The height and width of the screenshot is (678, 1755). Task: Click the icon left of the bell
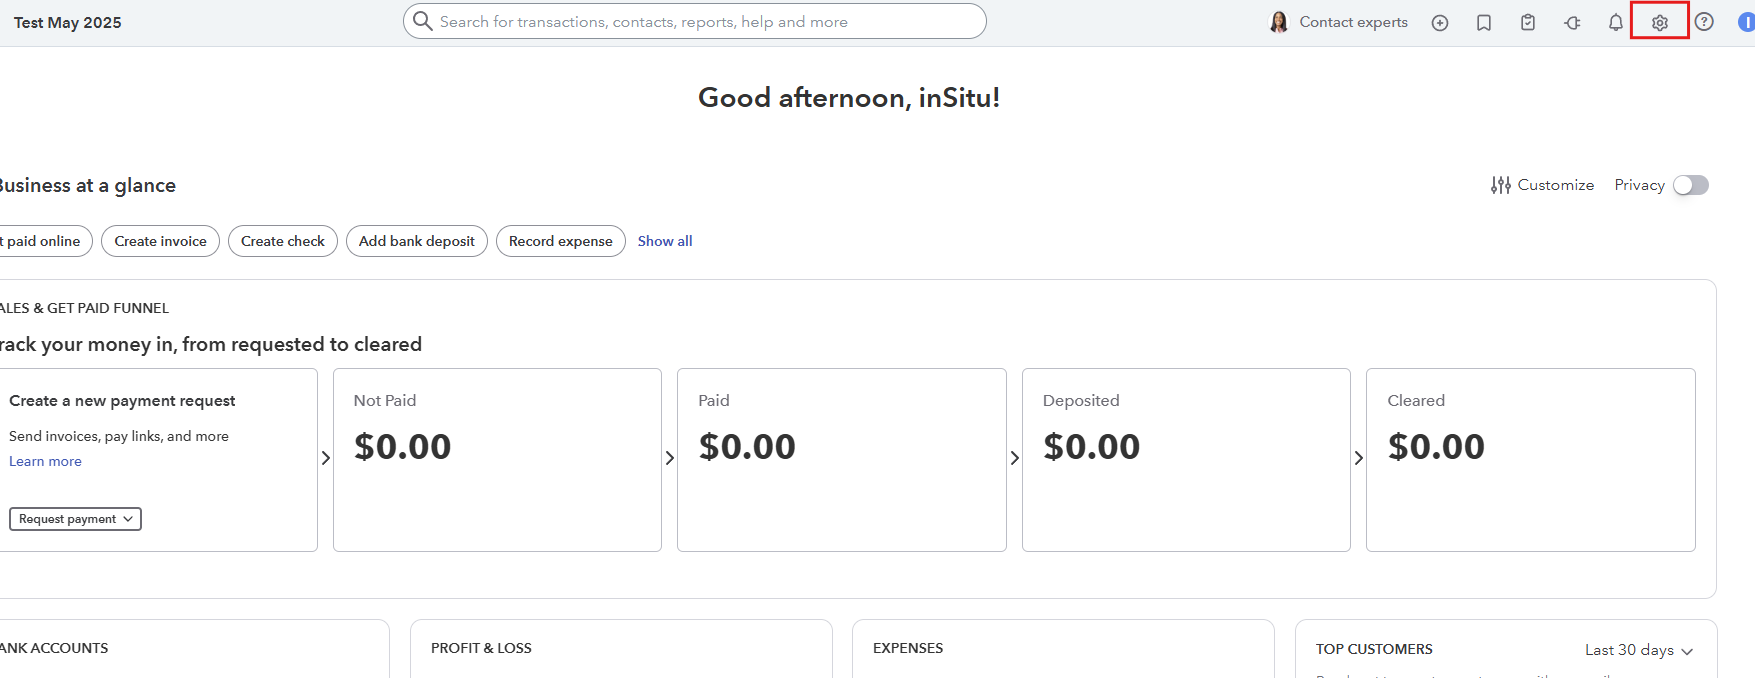coord(1572,23)
